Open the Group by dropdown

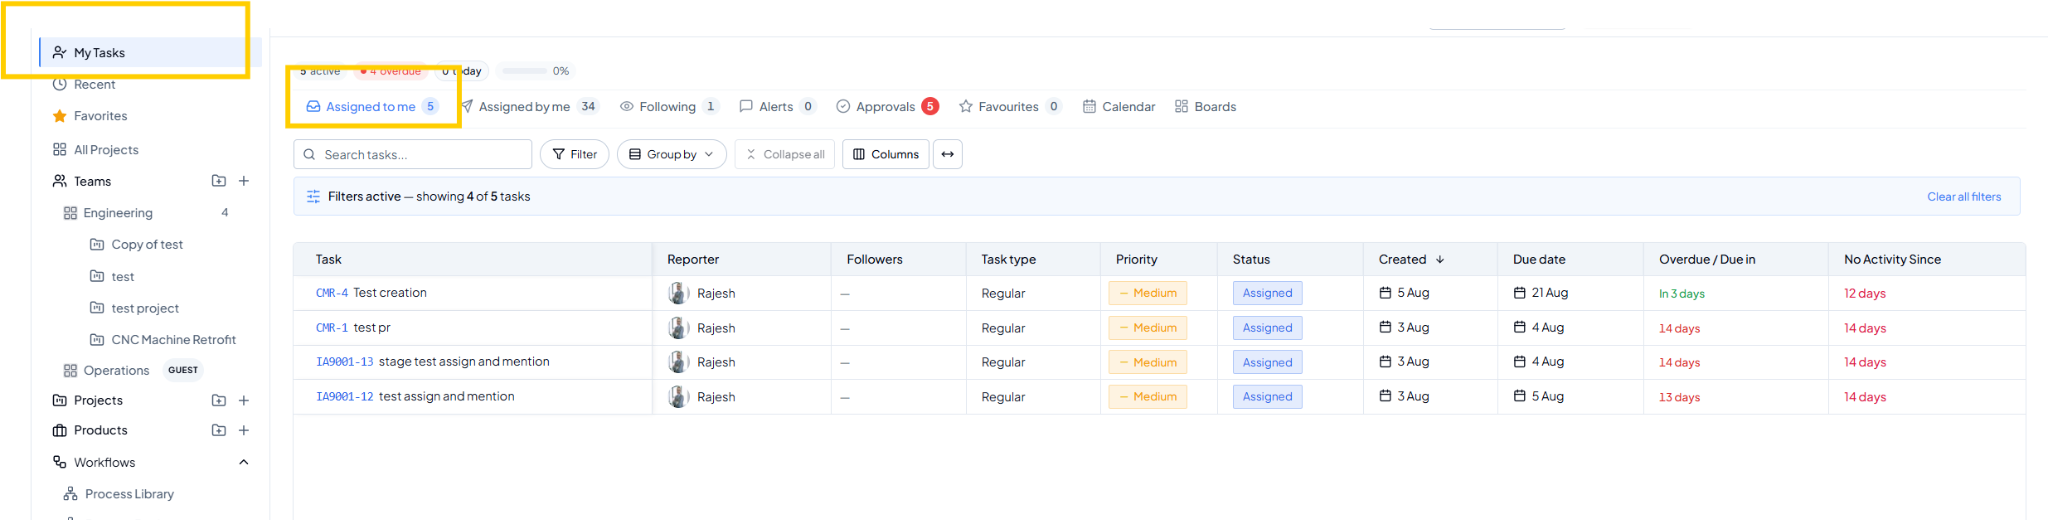[x=671, y=154]
